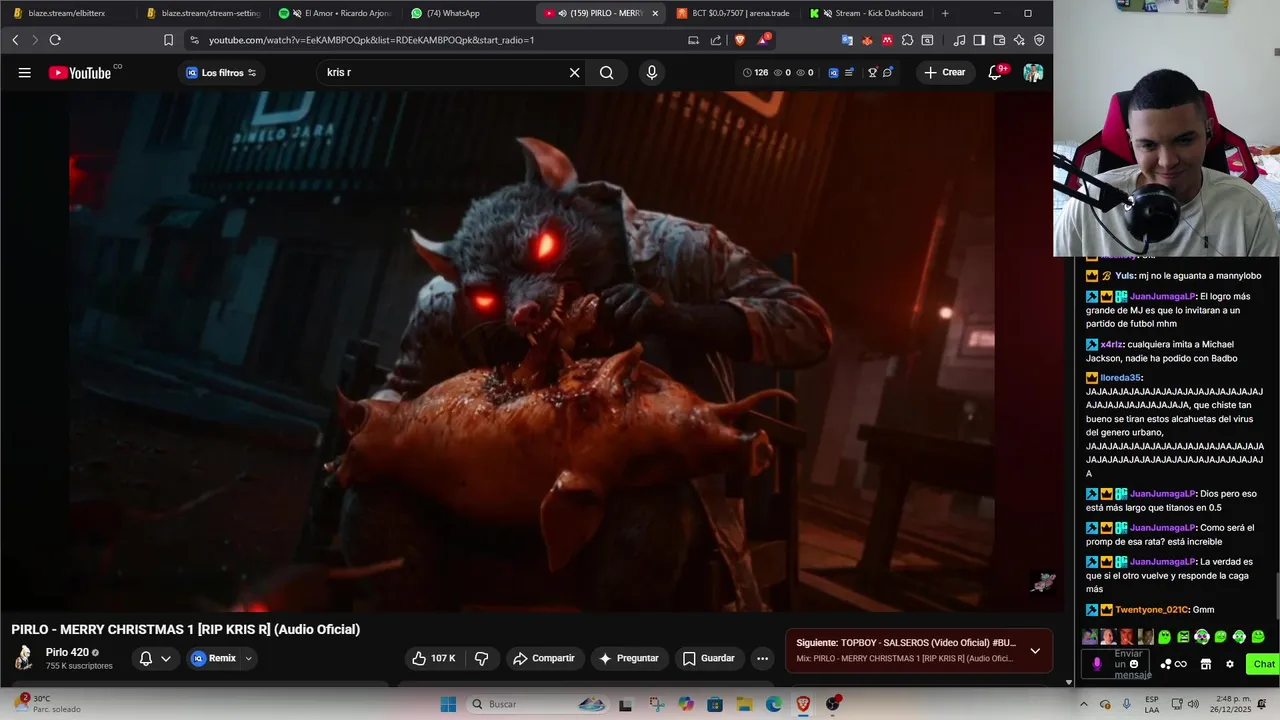Screen dimensions: 1280x720
Task: Expand the Remix dropdown arrow
Action: coord(248,658)
